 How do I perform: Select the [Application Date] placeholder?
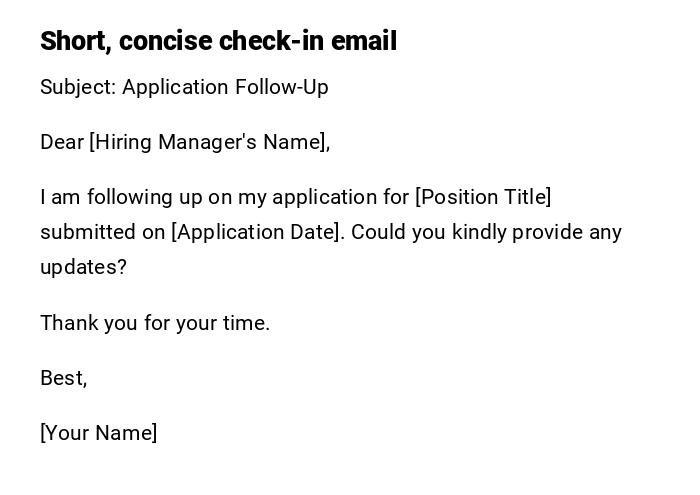pyautogui.click(x=258, y=232)
